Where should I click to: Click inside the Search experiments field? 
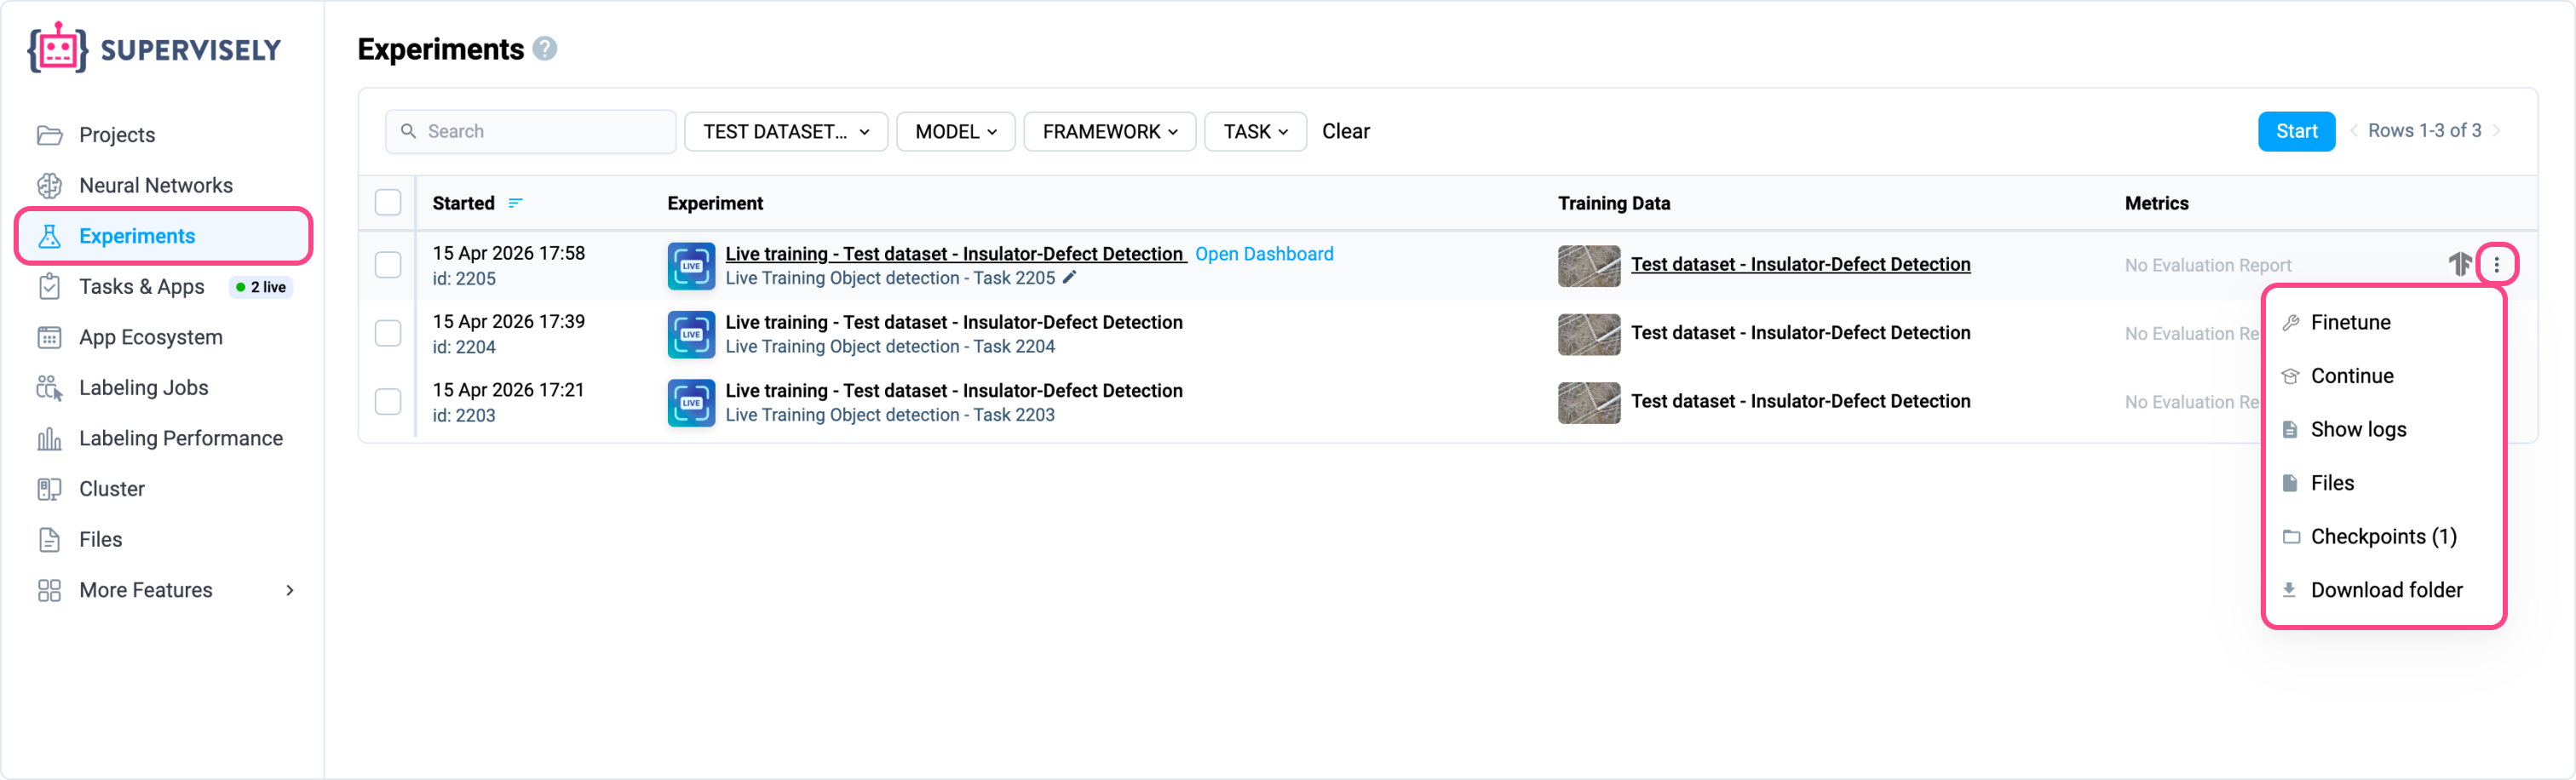point(530,131)
